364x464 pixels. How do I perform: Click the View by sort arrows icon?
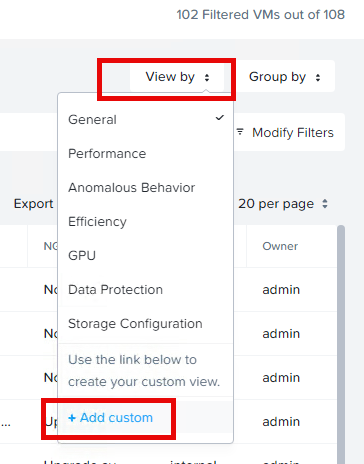[x=207, y=77]
